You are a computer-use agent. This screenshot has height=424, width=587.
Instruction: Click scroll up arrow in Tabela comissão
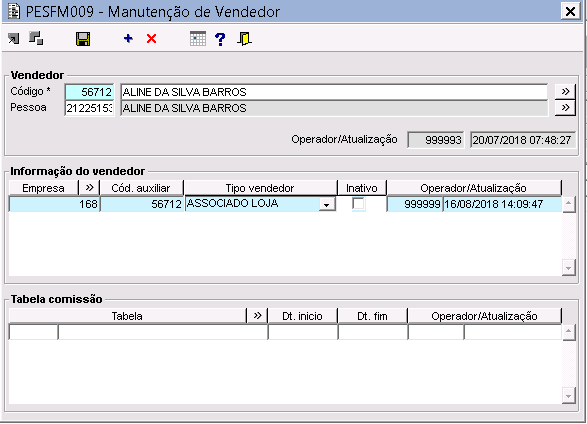[x=569, y=332]
